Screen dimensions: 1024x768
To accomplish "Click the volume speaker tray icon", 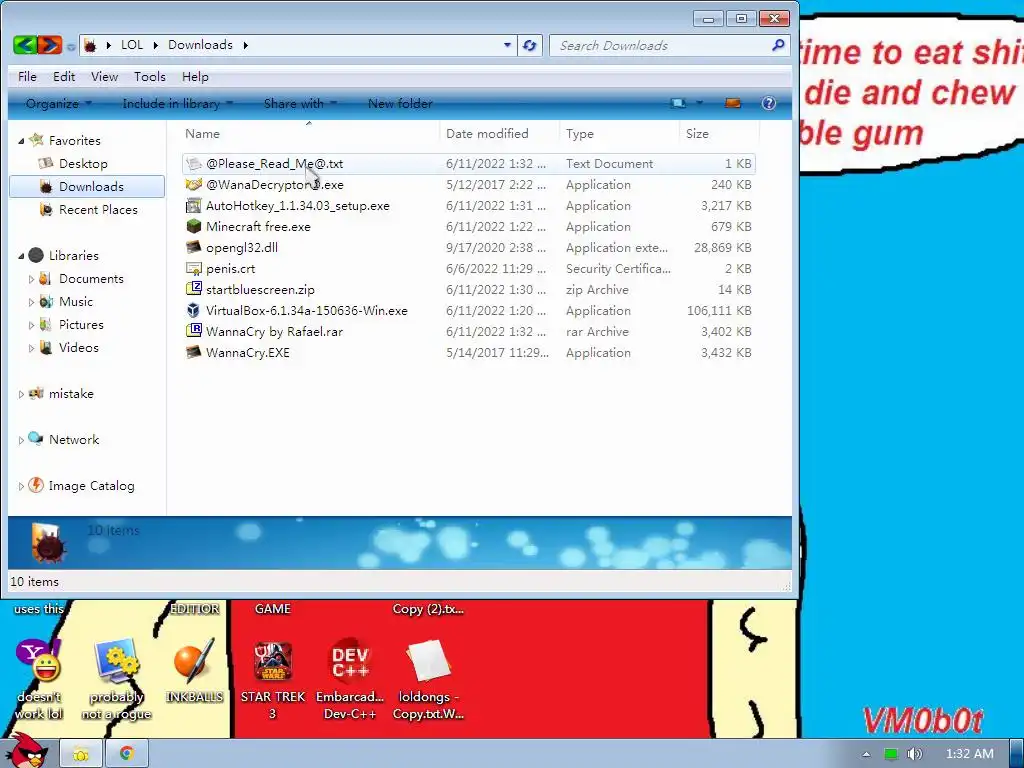I will coord(914,754).
